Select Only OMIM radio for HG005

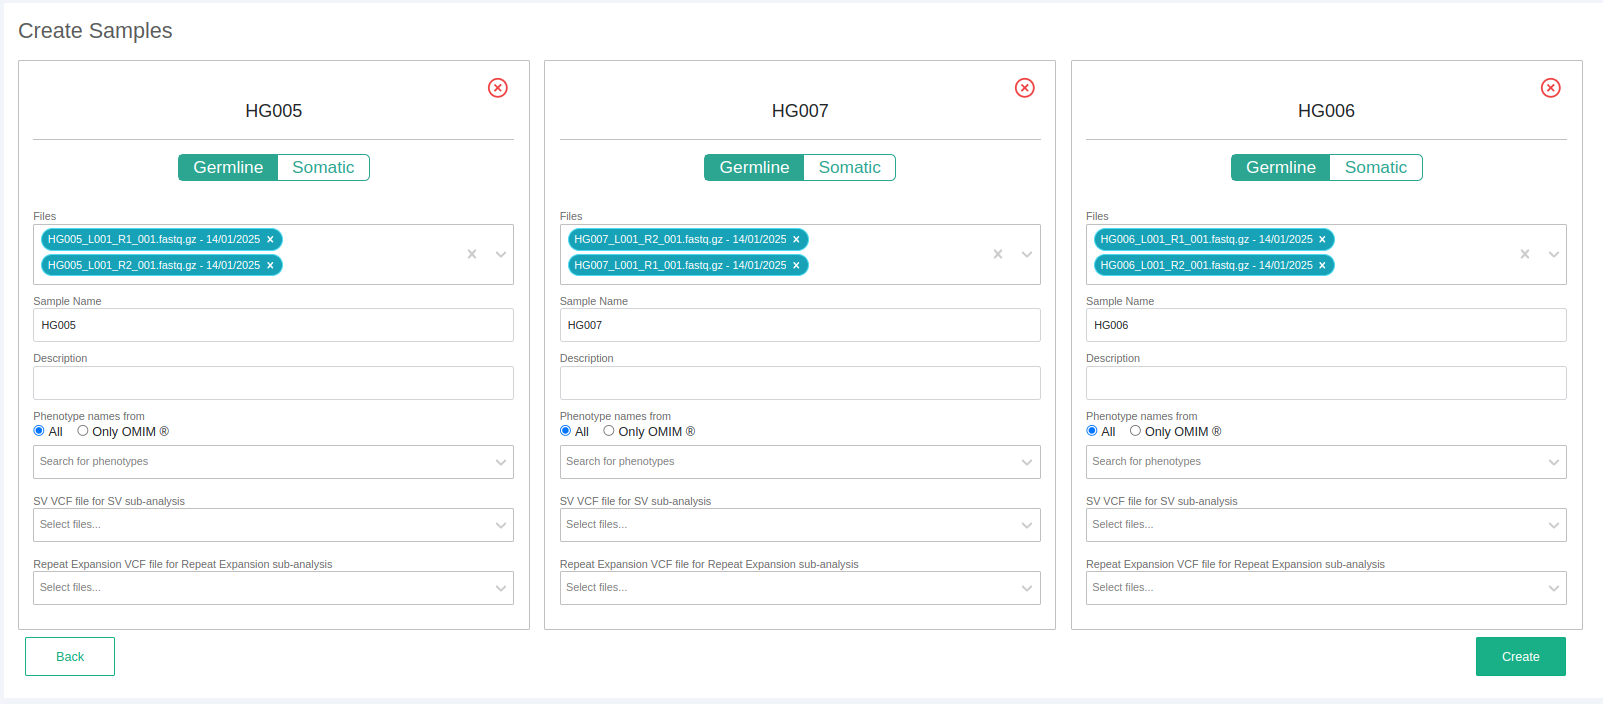[x=83, y=431]
